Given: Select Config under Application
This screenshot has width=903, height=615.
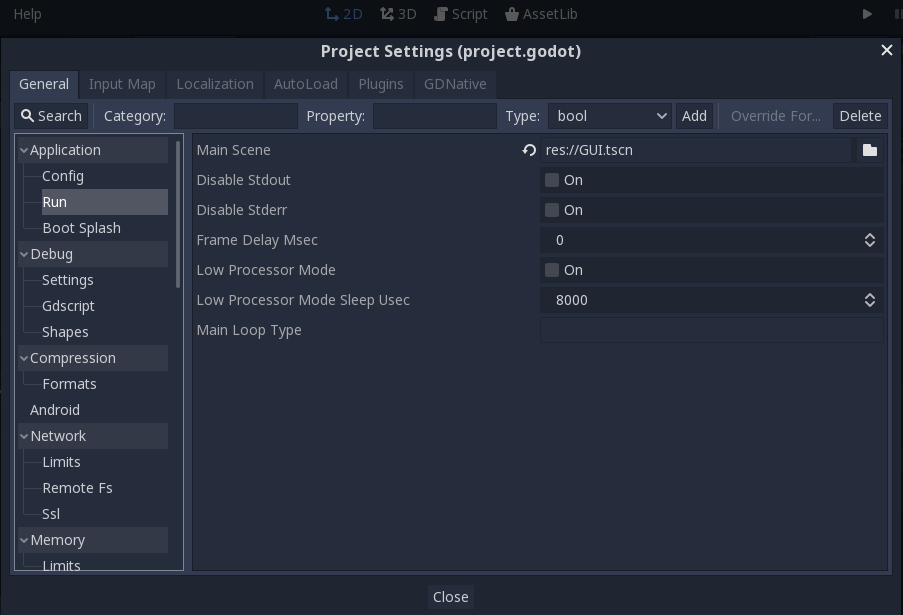Looking at the screenshot, I should point(63,176).
